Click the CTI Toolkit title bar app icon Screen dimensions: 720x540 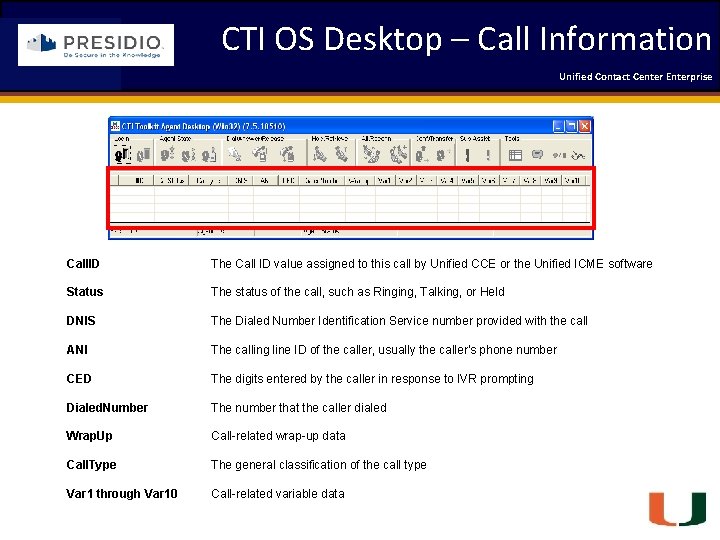pos(115,126)
